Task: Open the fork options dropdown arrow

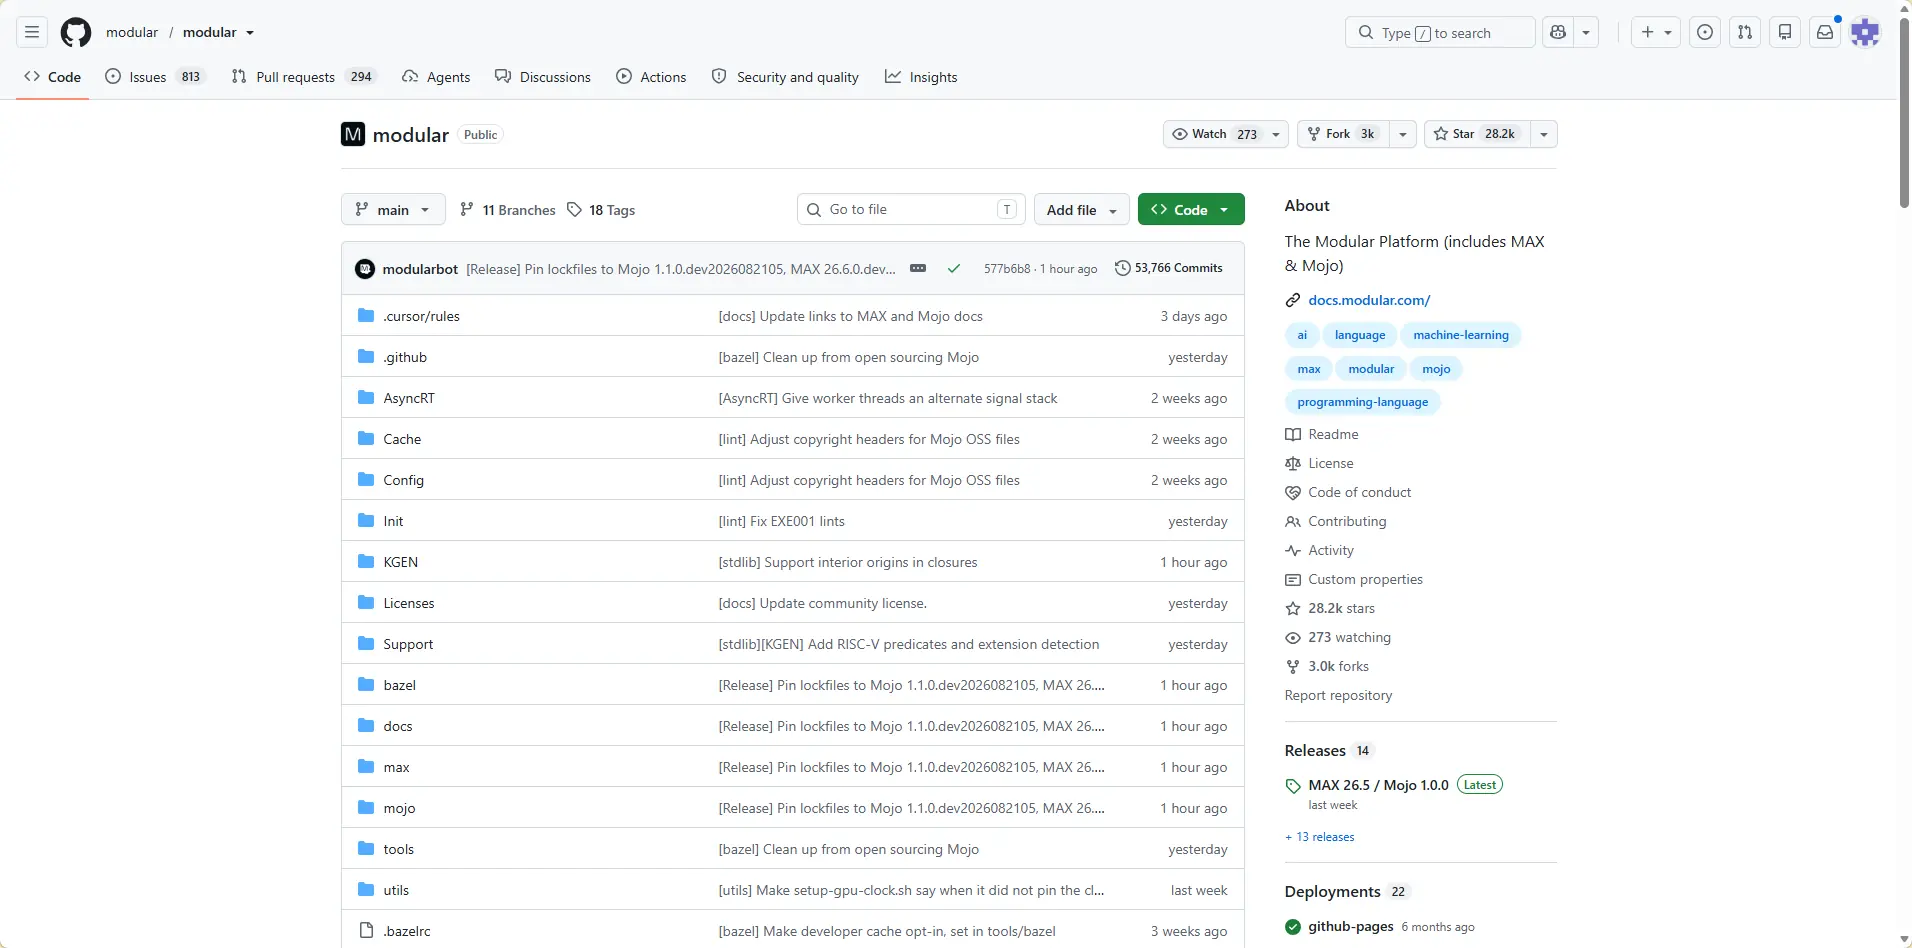Action: click(1403, 134)
